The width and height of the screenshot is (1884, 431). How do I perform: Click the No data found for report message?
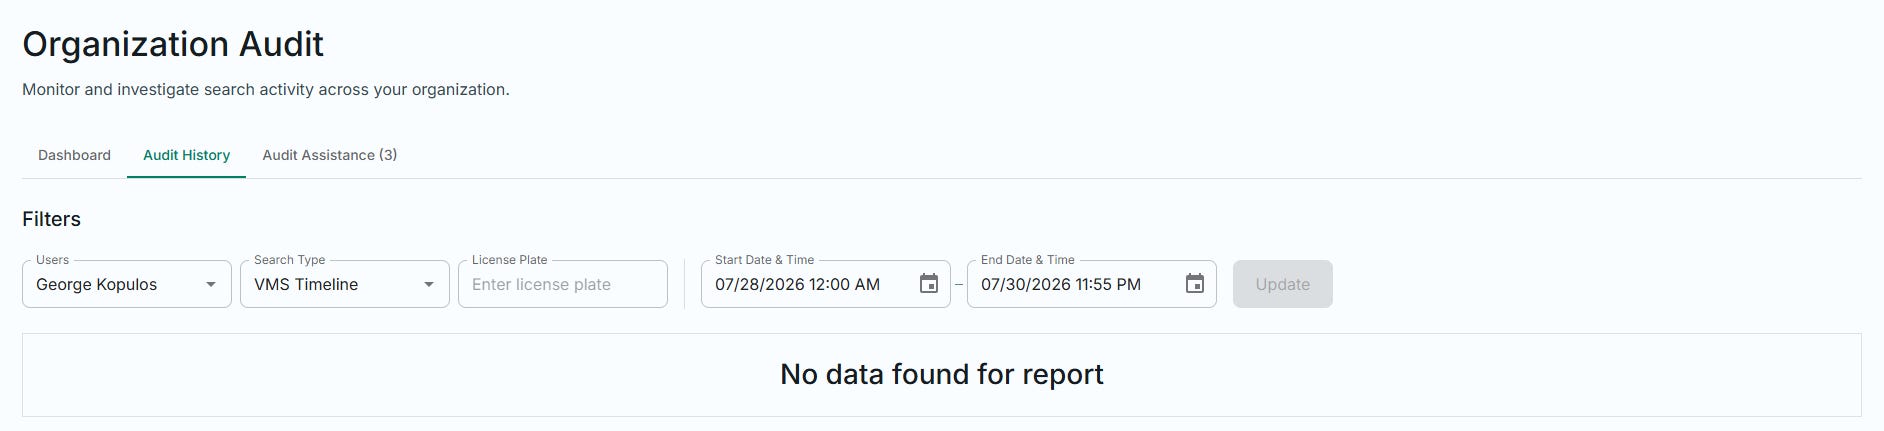click(942, 374)
